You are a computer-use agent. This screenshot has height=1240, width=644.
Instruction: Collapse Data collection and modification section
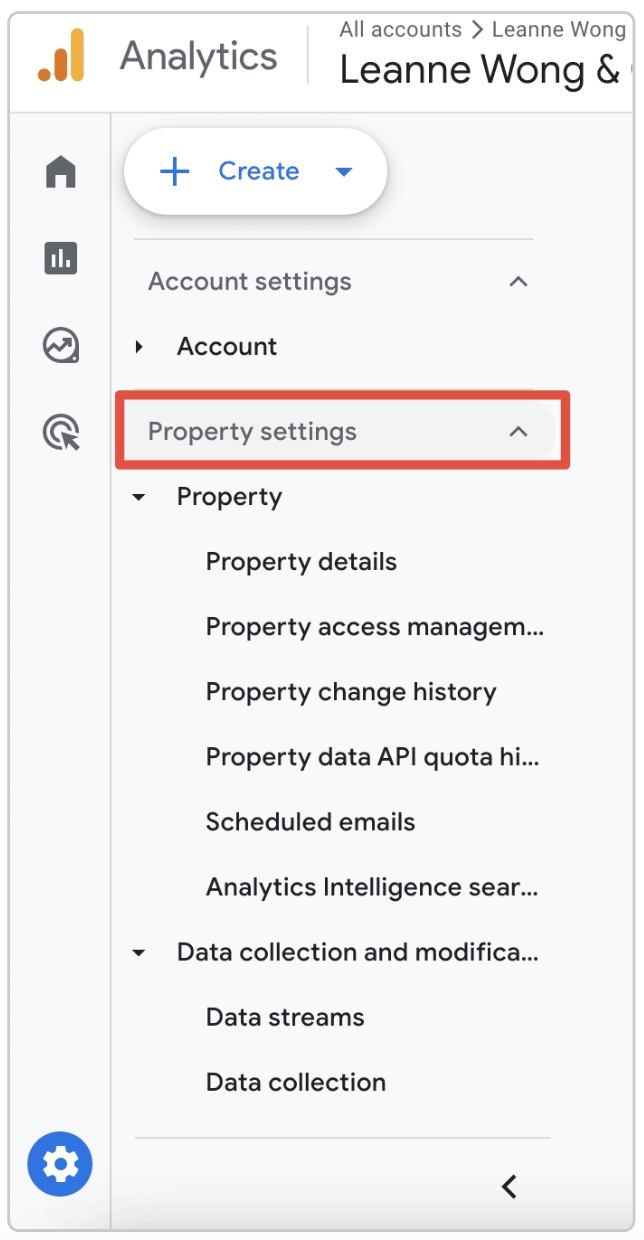click(x=138, y=952)
